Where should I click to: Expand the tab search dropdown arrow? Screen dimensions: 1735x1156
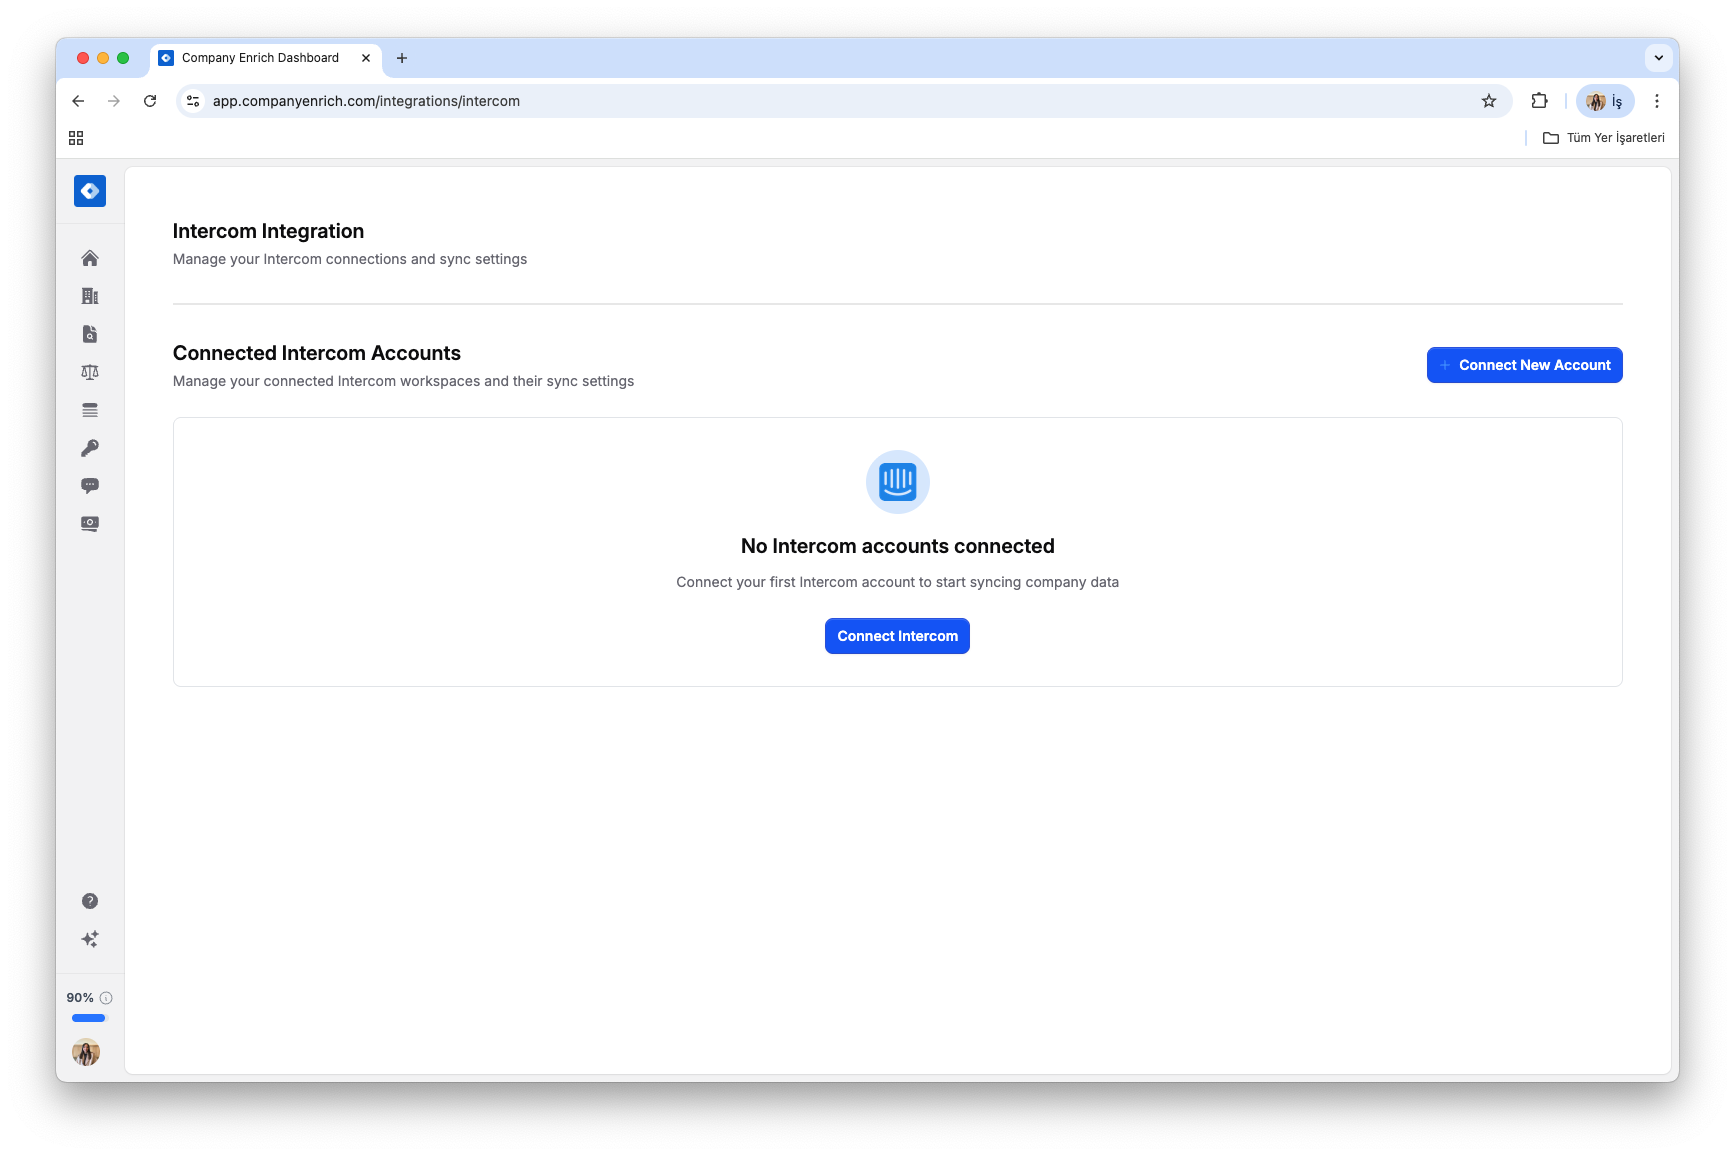click(1659, 58)
